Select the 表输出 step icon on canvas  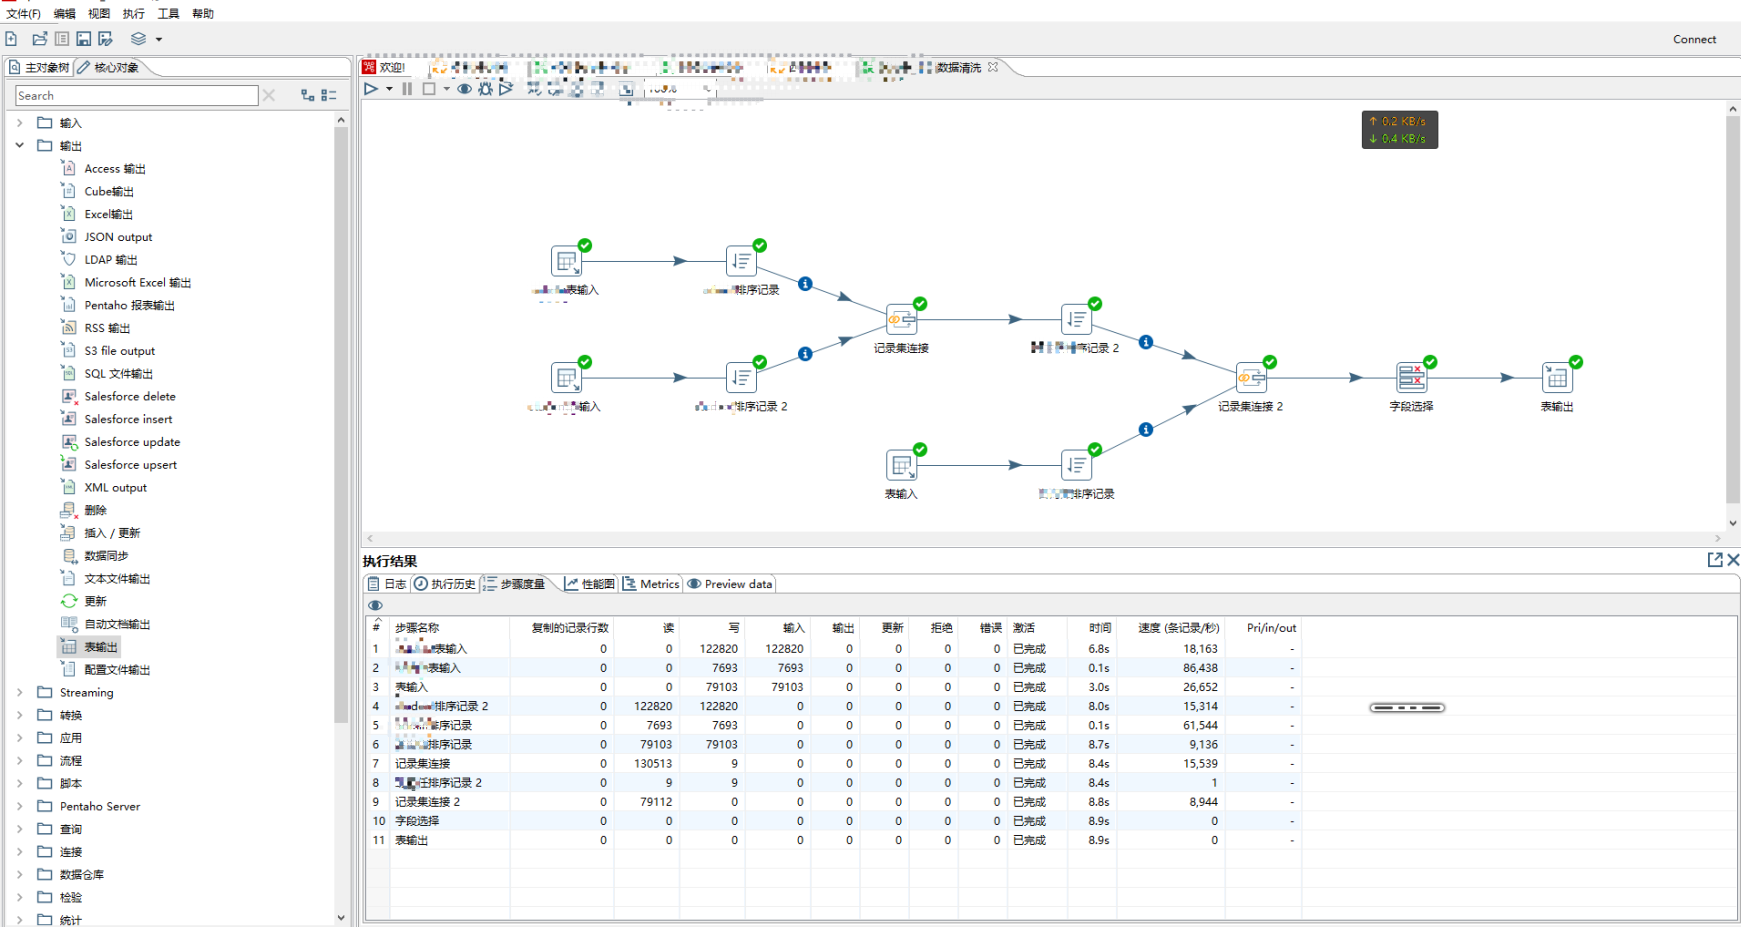pos(1557,378)
